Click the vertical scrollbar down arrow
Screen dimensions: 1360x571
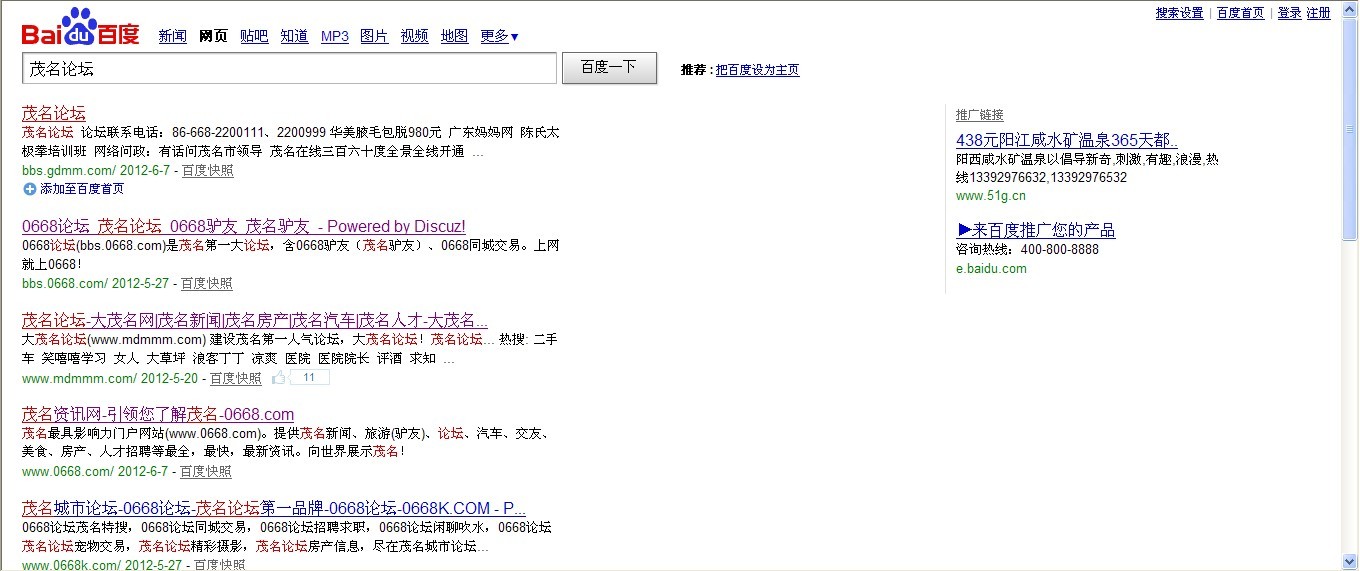(1351, 562)
